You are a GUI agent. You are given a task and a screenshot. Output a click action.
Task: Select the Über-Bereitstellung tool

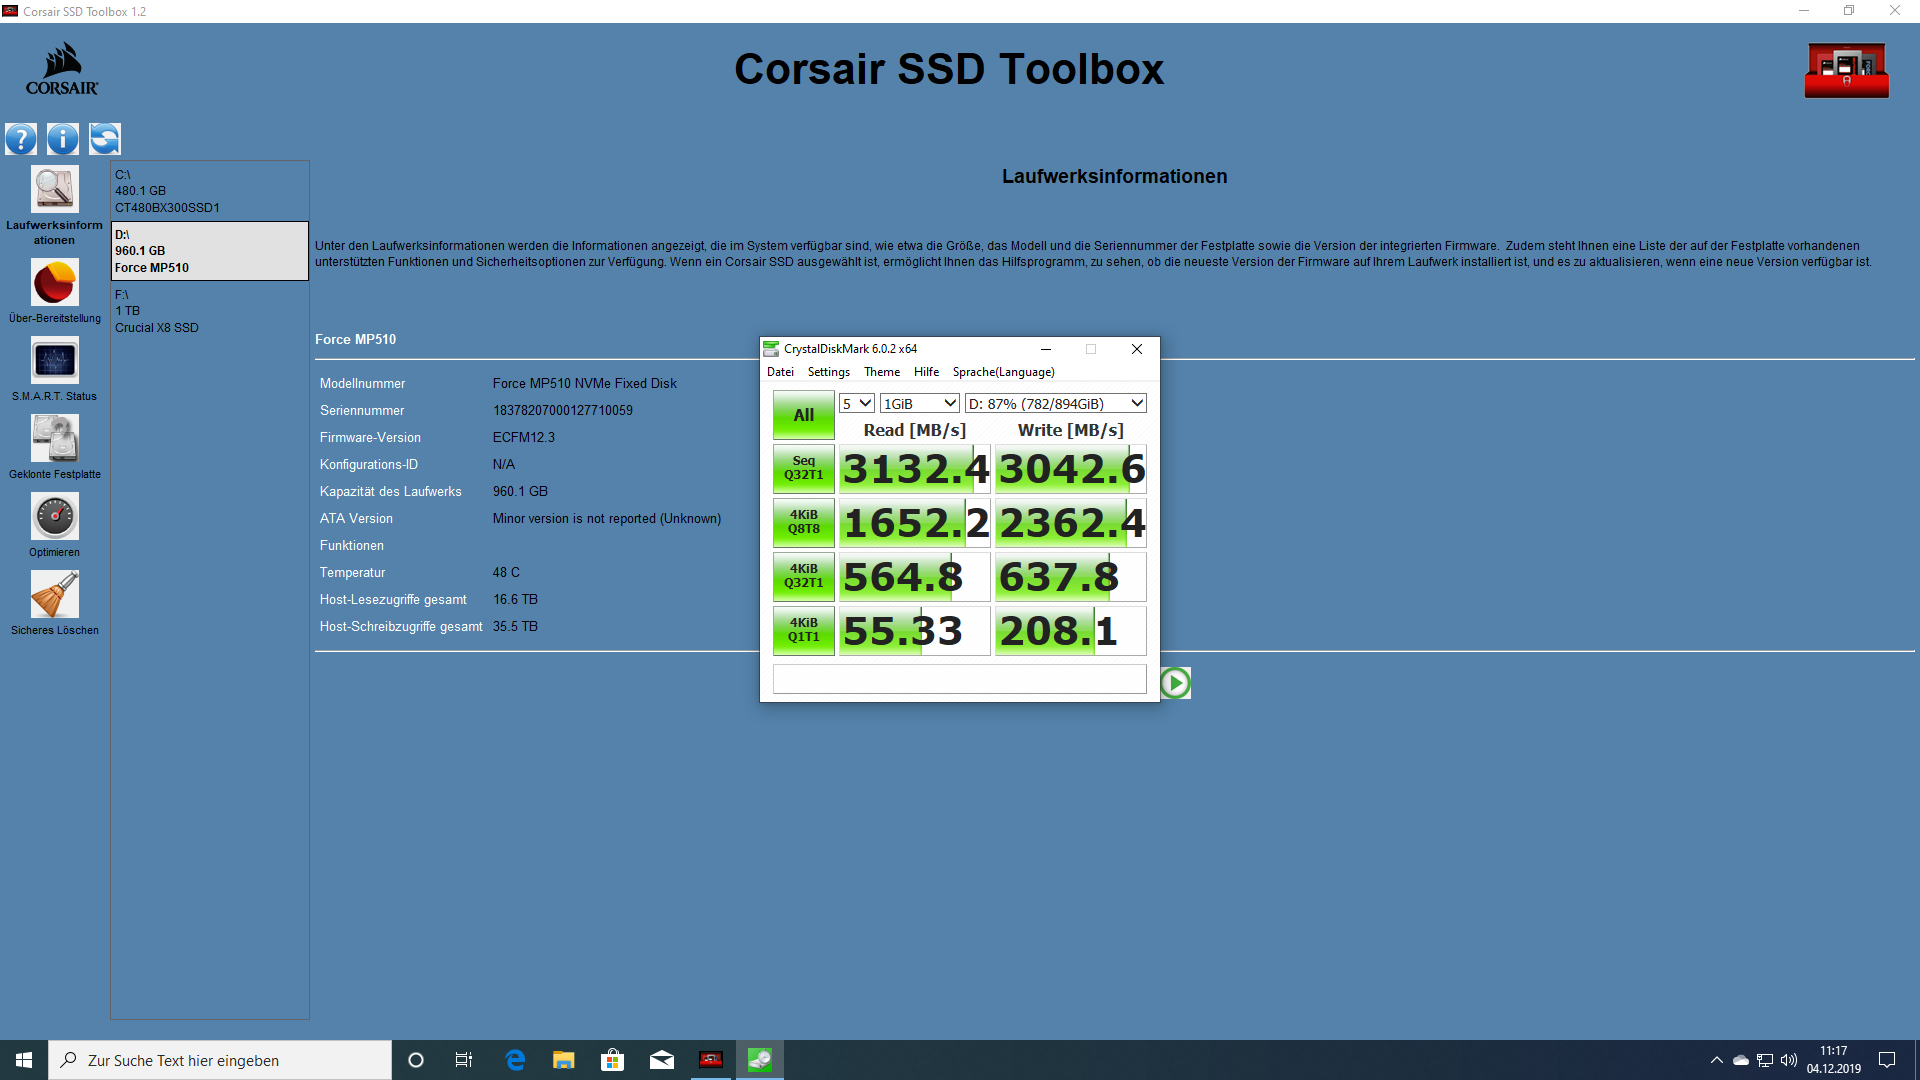[54, 284]
